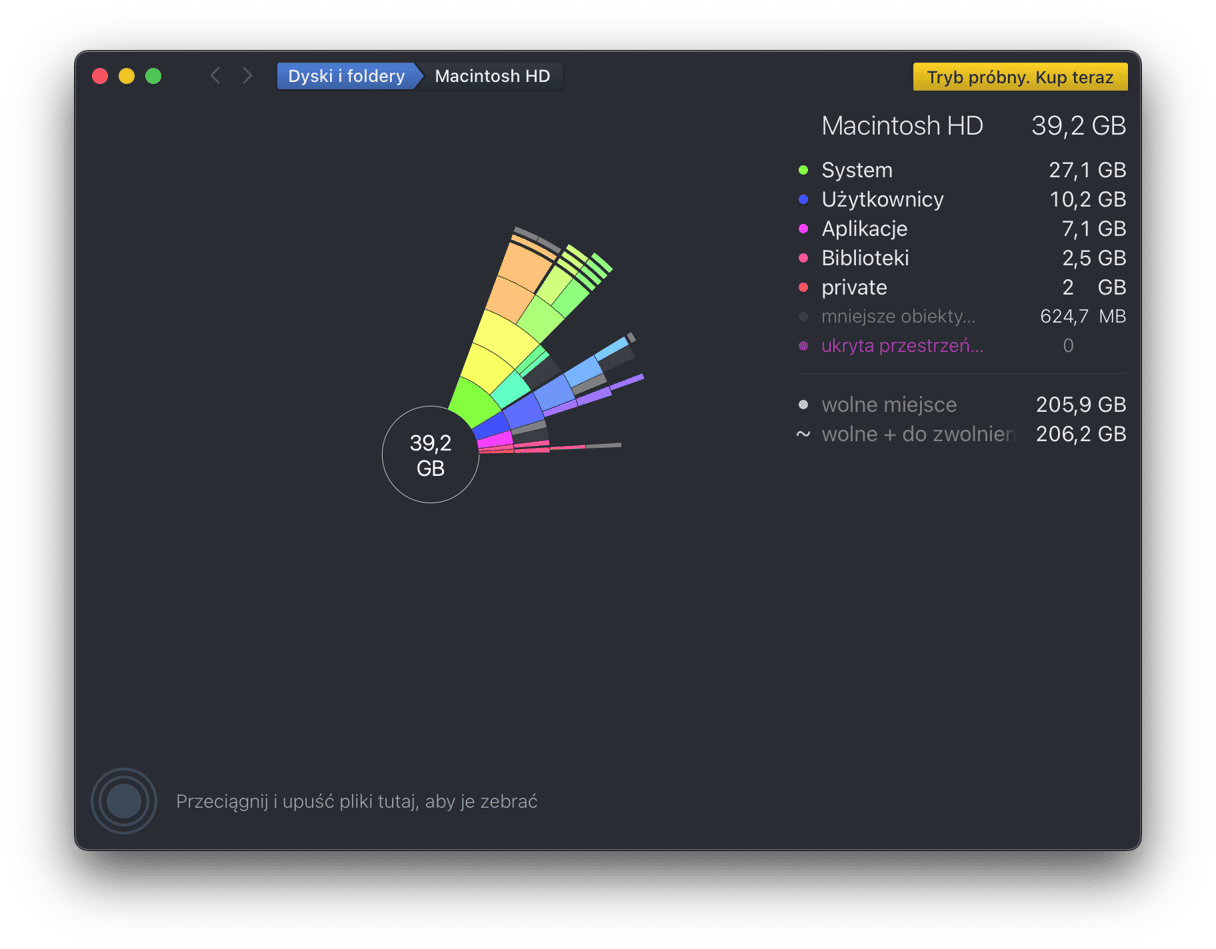Screen dimensions: 1216x949
Task: Open the Dyski i foldery breadcrumb
Action: [346, 76]
